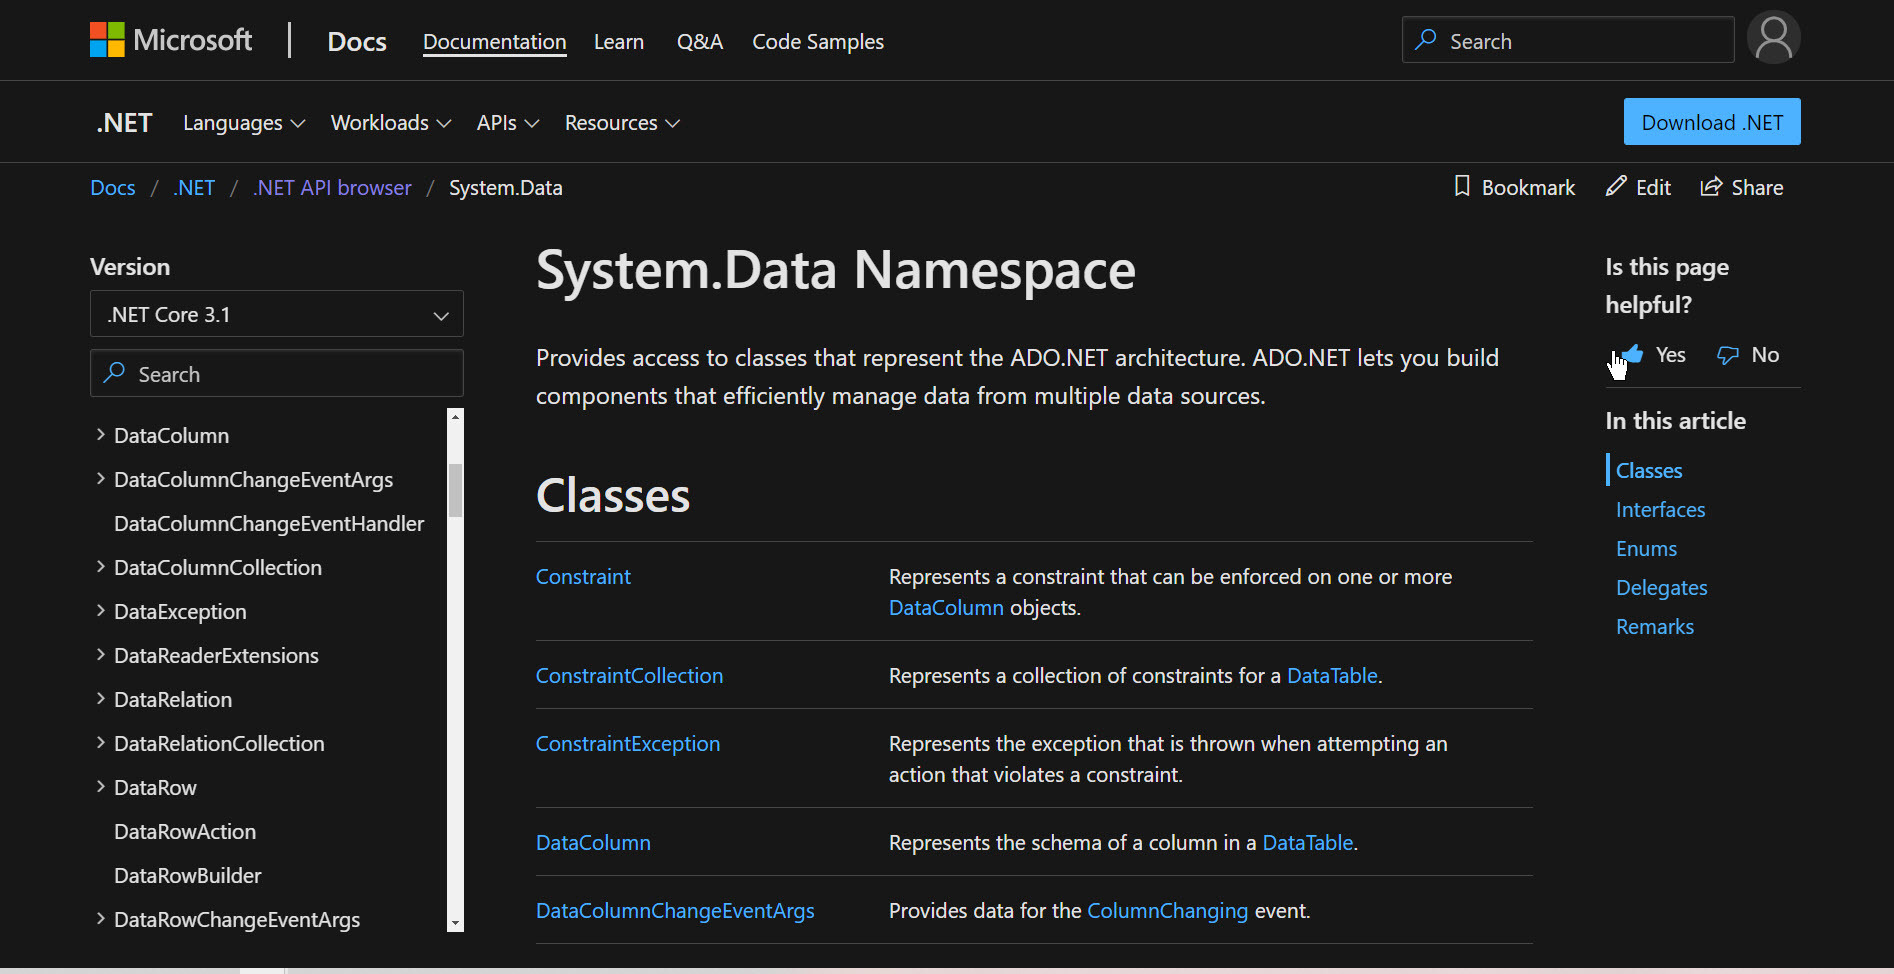Open the .NET Core 3.1 version dropdown
1894x974 pixels.
276,314
